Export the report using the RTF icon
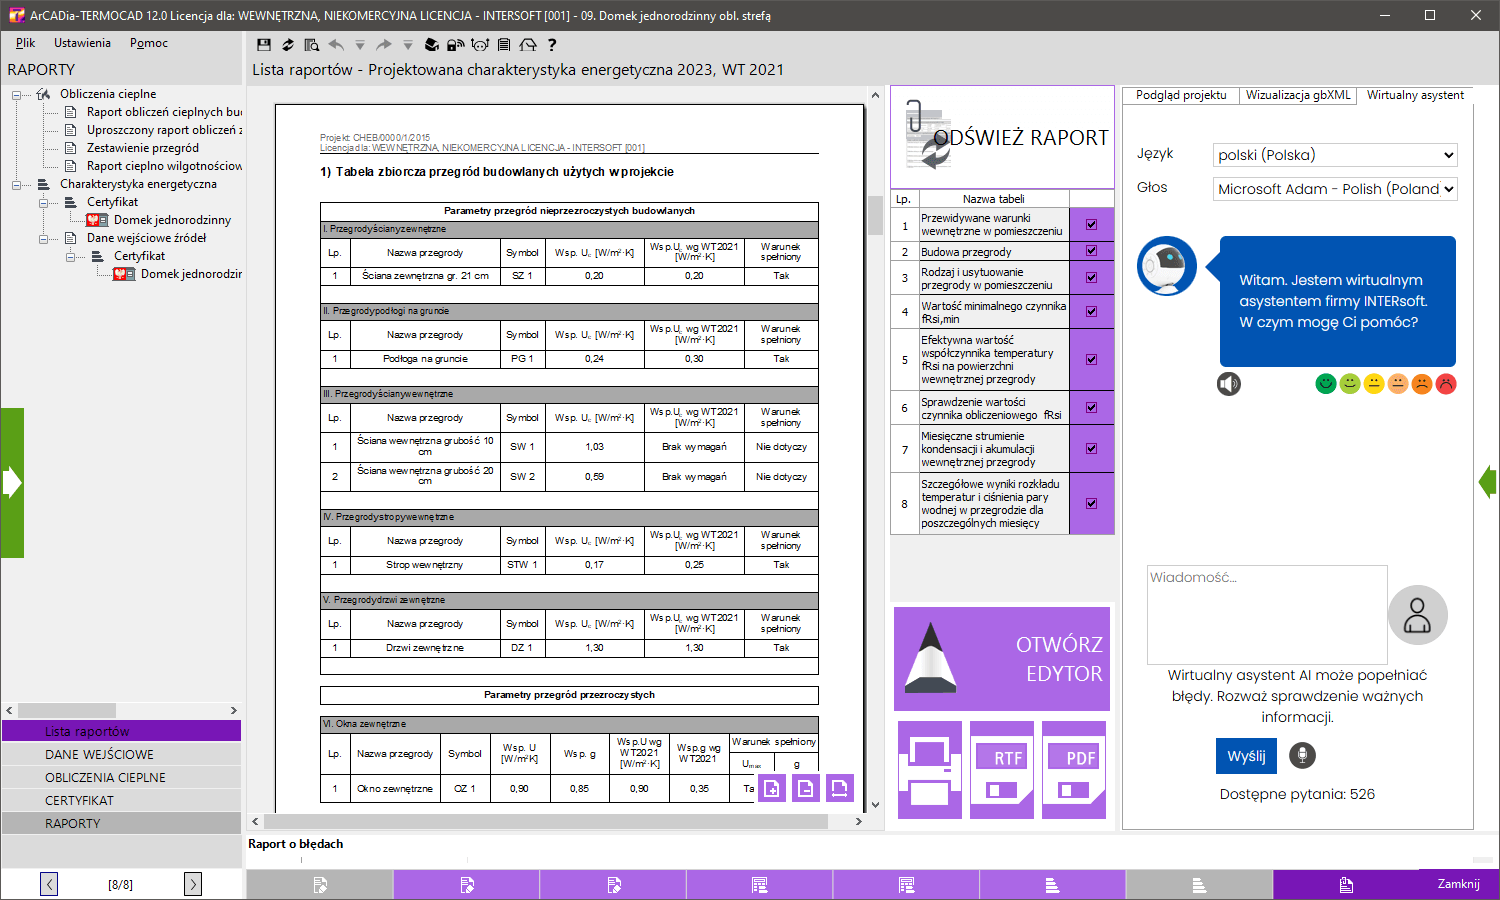1500x900 pixels. [x=1001, y=770]
